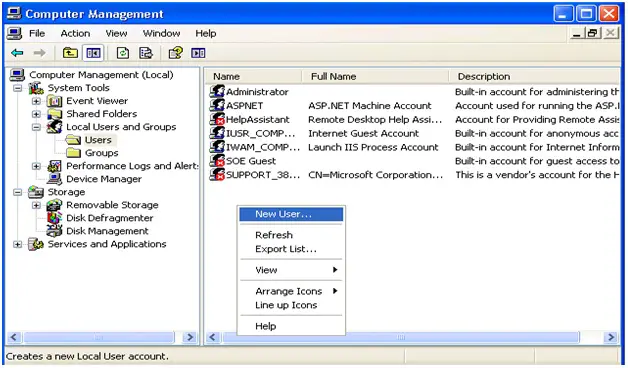Screen dimensions: 628x368
Task: Click the Services and Applications icon
Action: [x=36, y=244]
